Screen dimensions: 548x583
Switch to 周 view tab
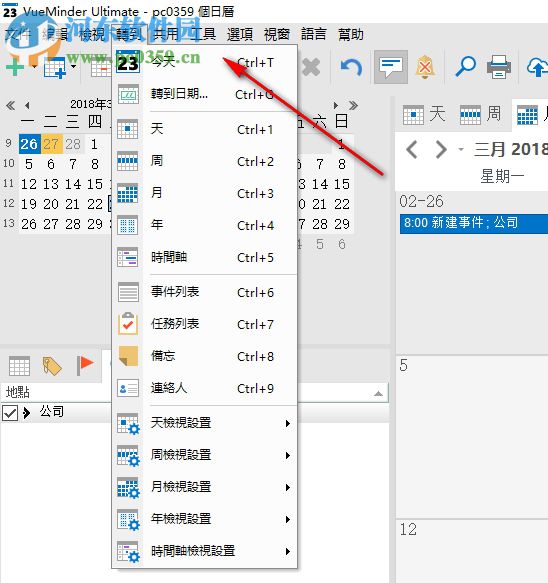click(x=480, y=115)
